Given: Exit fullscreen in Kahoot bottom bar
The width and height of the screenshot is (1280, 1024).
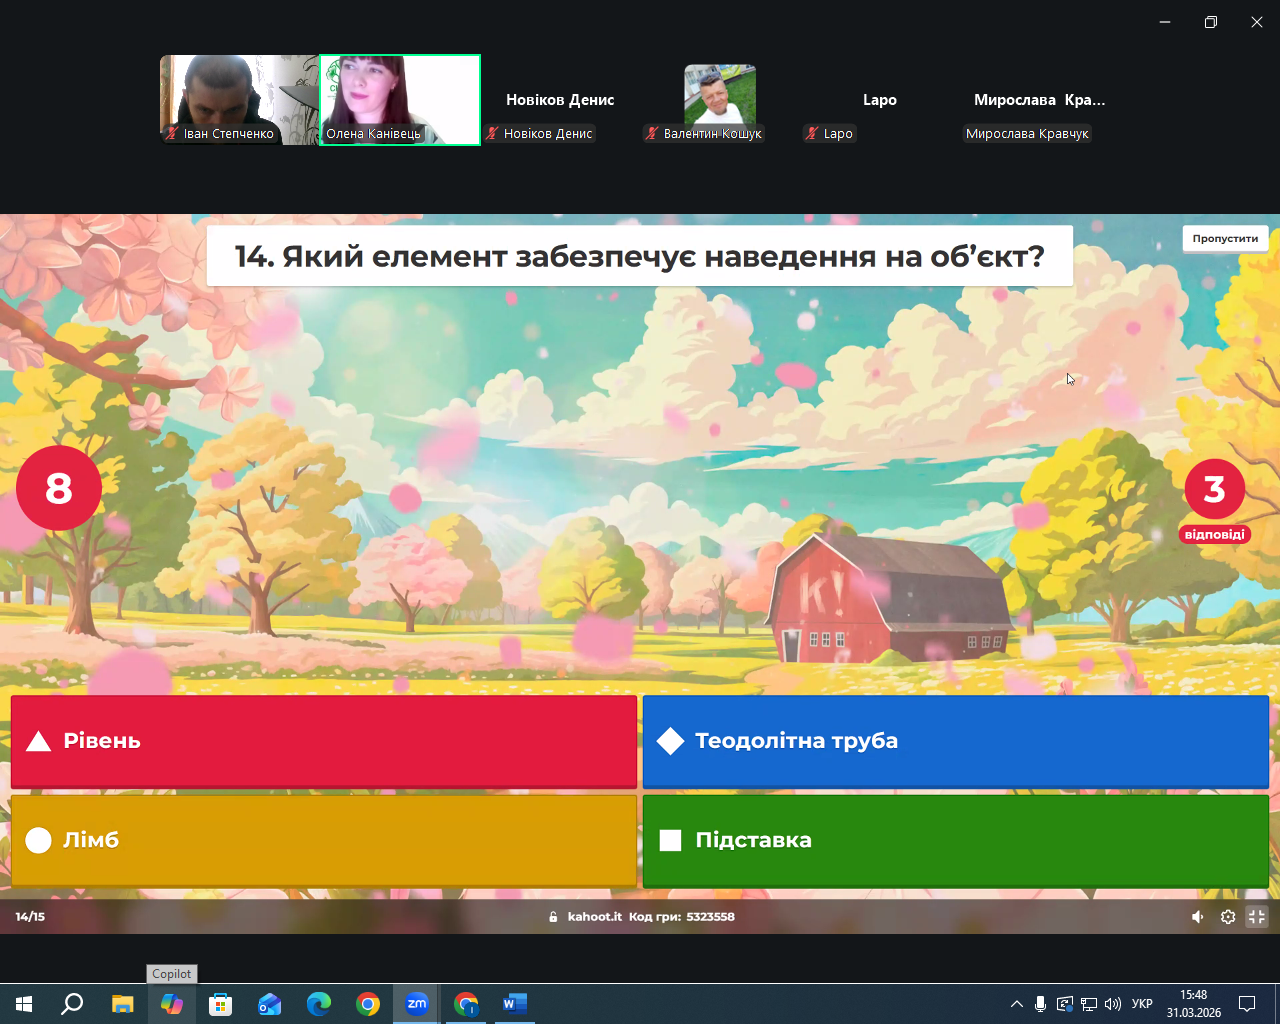Looking at the screenshot, I should [x=1257, y=917].
